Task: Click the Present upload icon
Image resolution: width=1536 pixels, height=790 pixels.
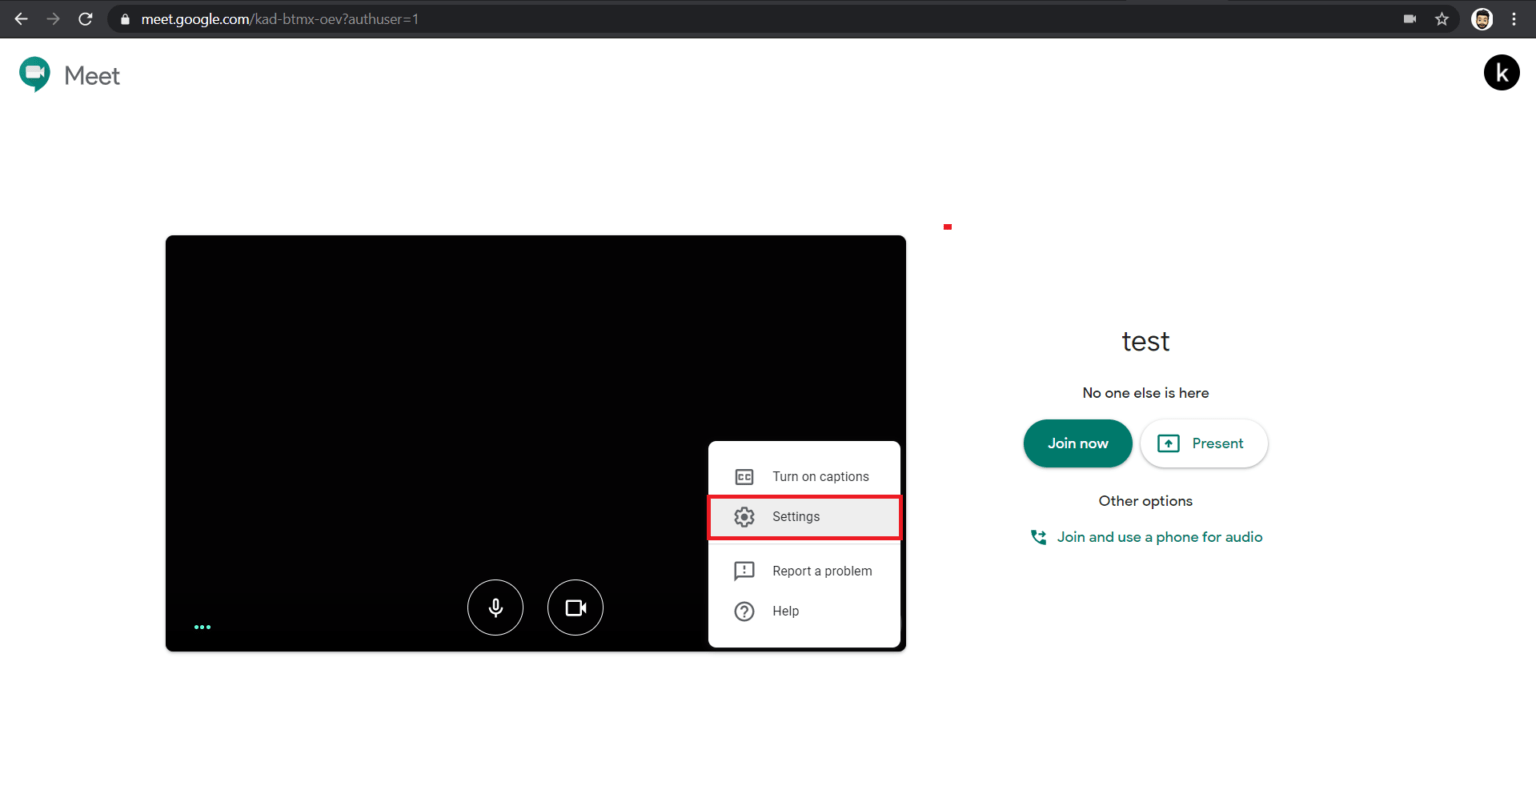Action: (x=1167, y=443)
